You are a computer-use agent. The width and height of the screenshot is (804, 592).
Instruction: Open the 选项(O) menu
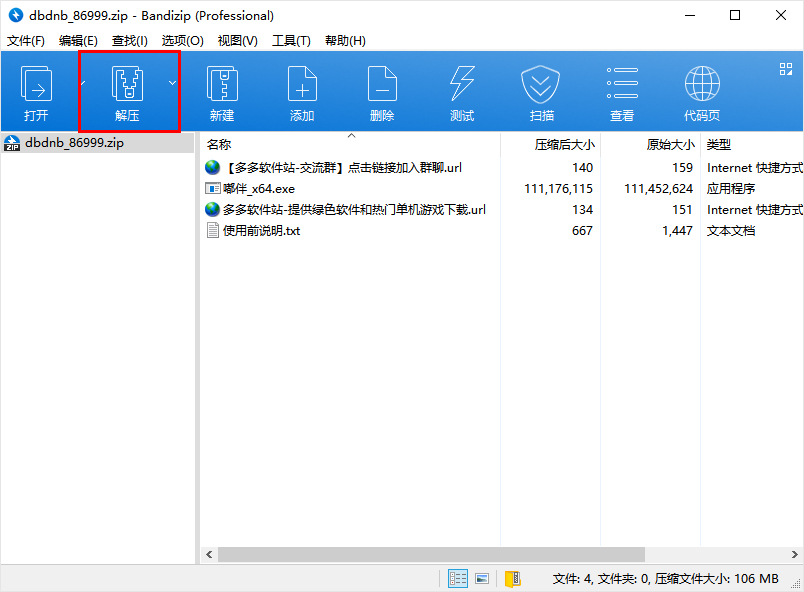(x=183, y=40)
